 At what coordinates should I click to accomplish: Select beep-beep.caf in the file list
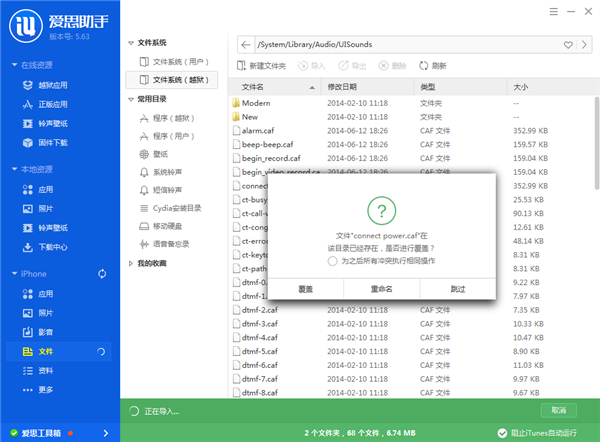411,144
